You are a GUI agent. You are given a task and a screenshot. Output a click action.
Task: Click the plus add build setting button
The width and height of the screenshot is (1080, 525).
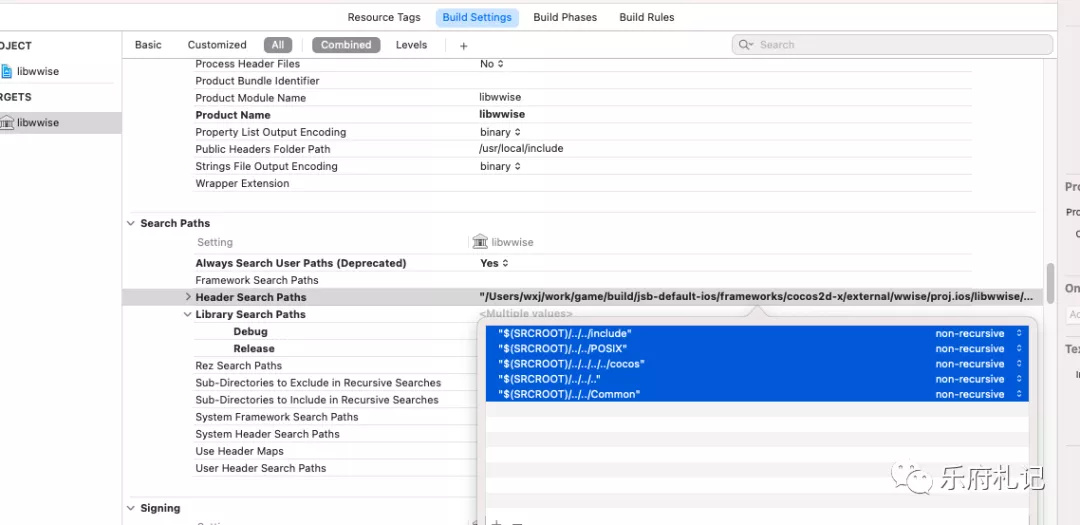click(464, 45)
